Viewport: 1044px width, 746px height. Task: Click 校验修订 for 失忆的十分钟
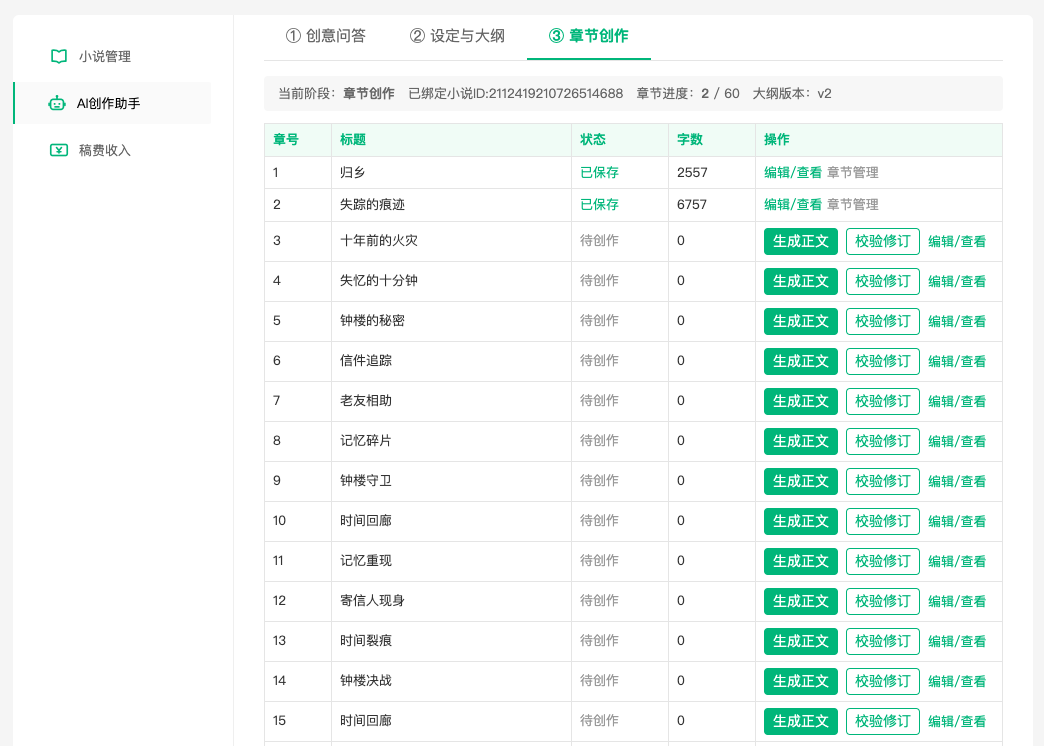tap(882, 281)
